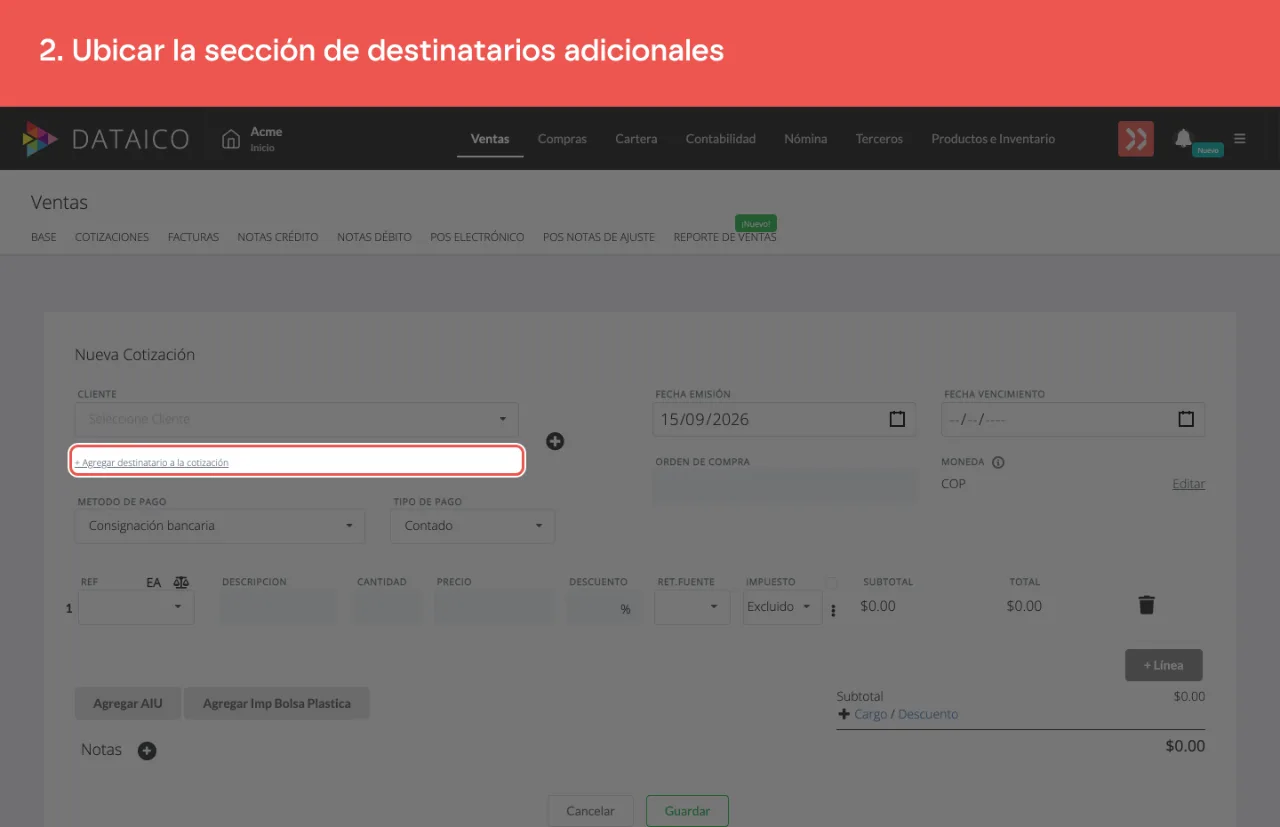
Task: Add a row with + Línea button
Action: [x=1163, y=665]
